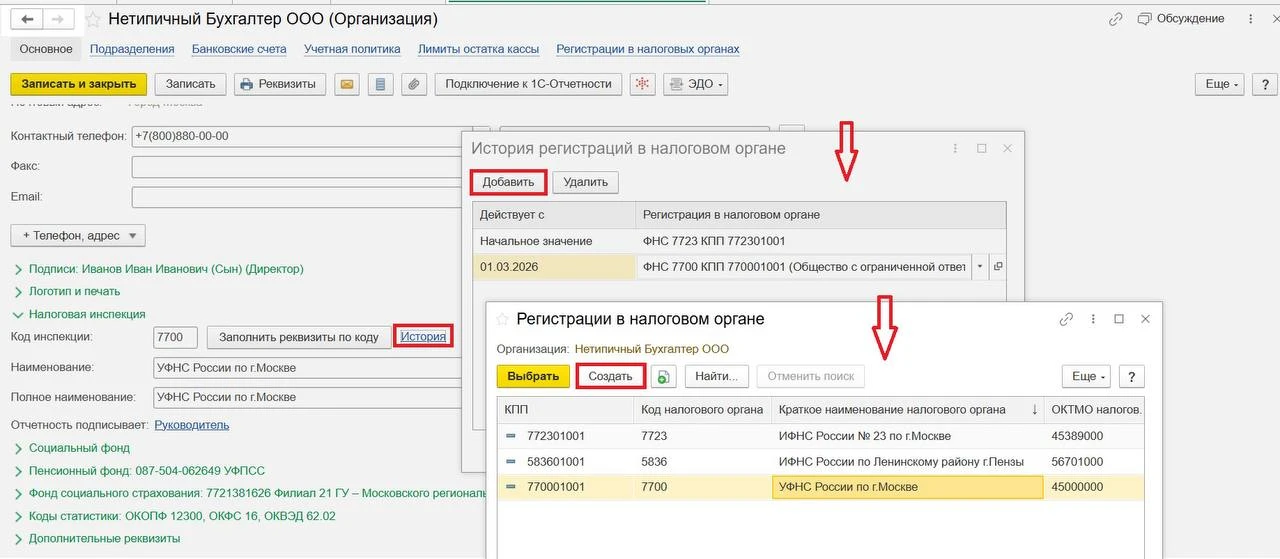Open the Подразделения tab
The image size is (1280, 559).
pos(132,49)
